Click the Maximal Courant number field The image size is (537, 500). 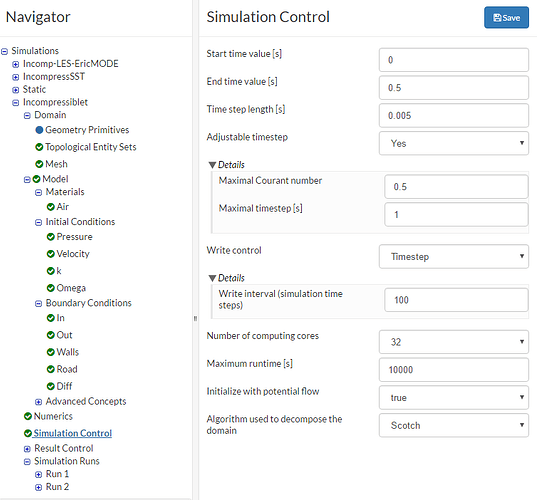(457, 187)
